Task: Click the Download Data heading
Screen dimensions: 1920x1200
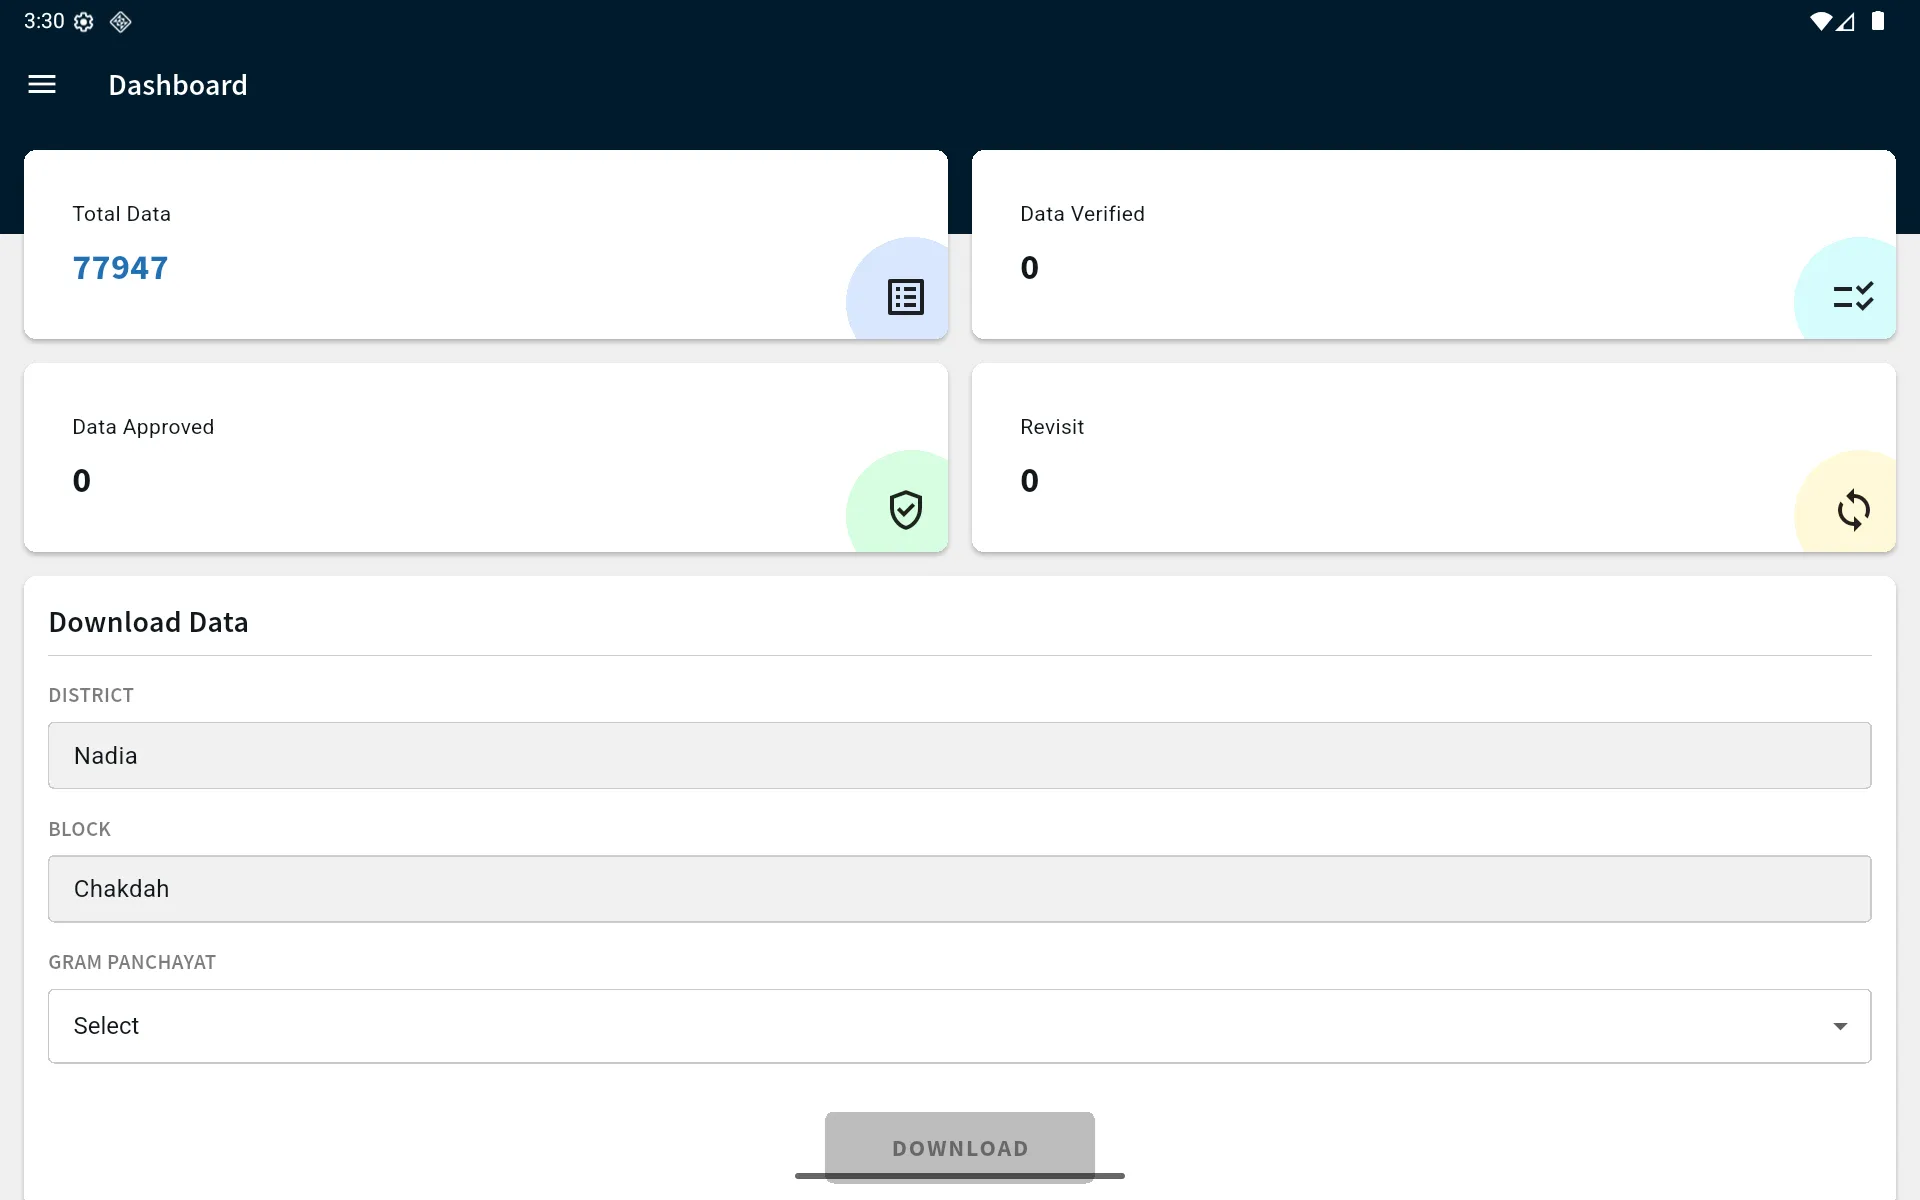Action: click(148, 622)
